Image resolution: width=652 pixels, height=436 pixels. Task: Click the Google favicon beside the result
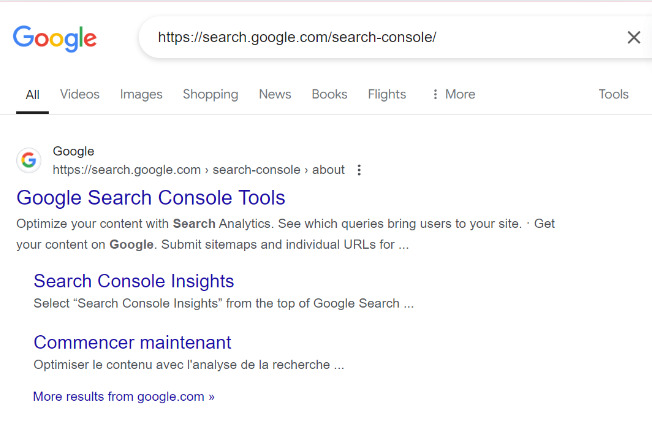click(28, 160)
